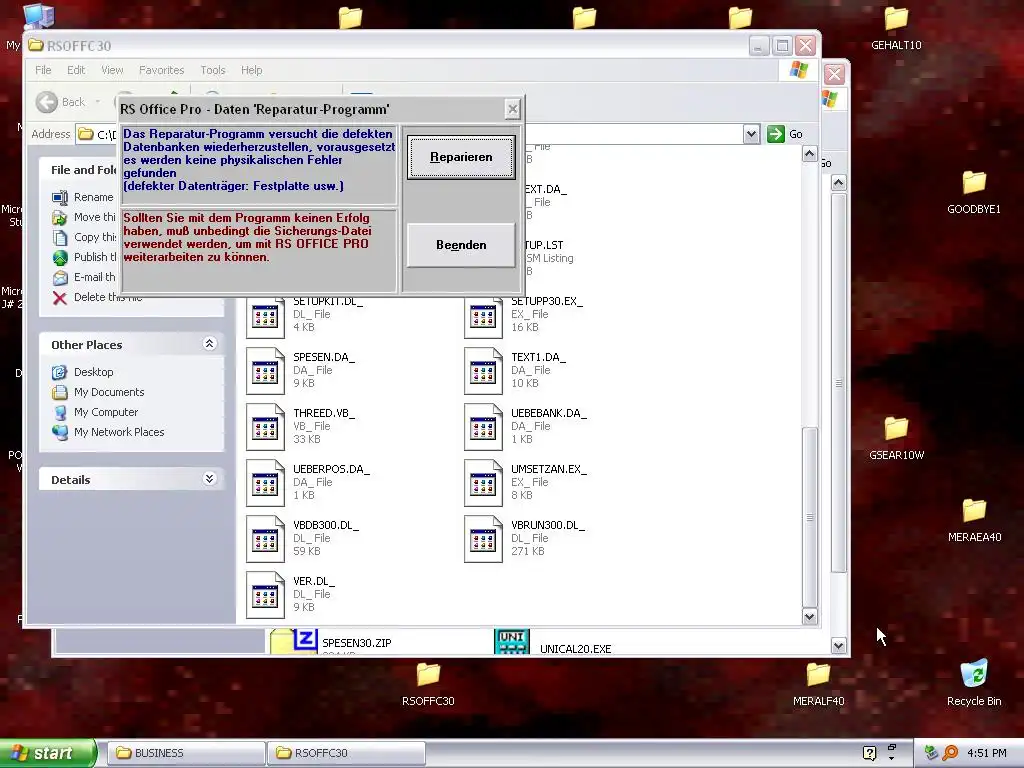Select the GOODBYE1 desktop folder
The image size is (1024, 768).
point(974,193)
